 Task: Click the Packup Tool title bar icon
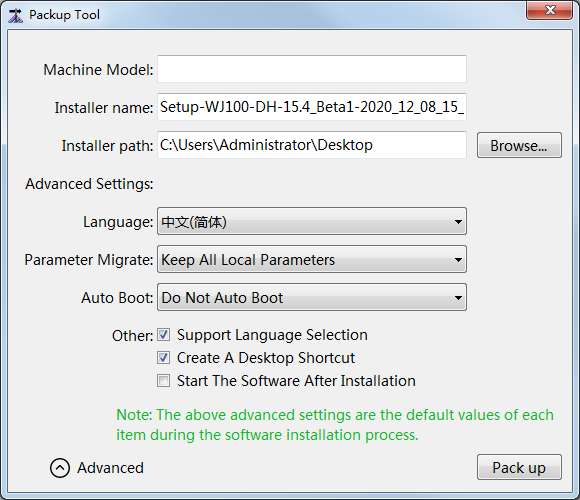point(16,16)
